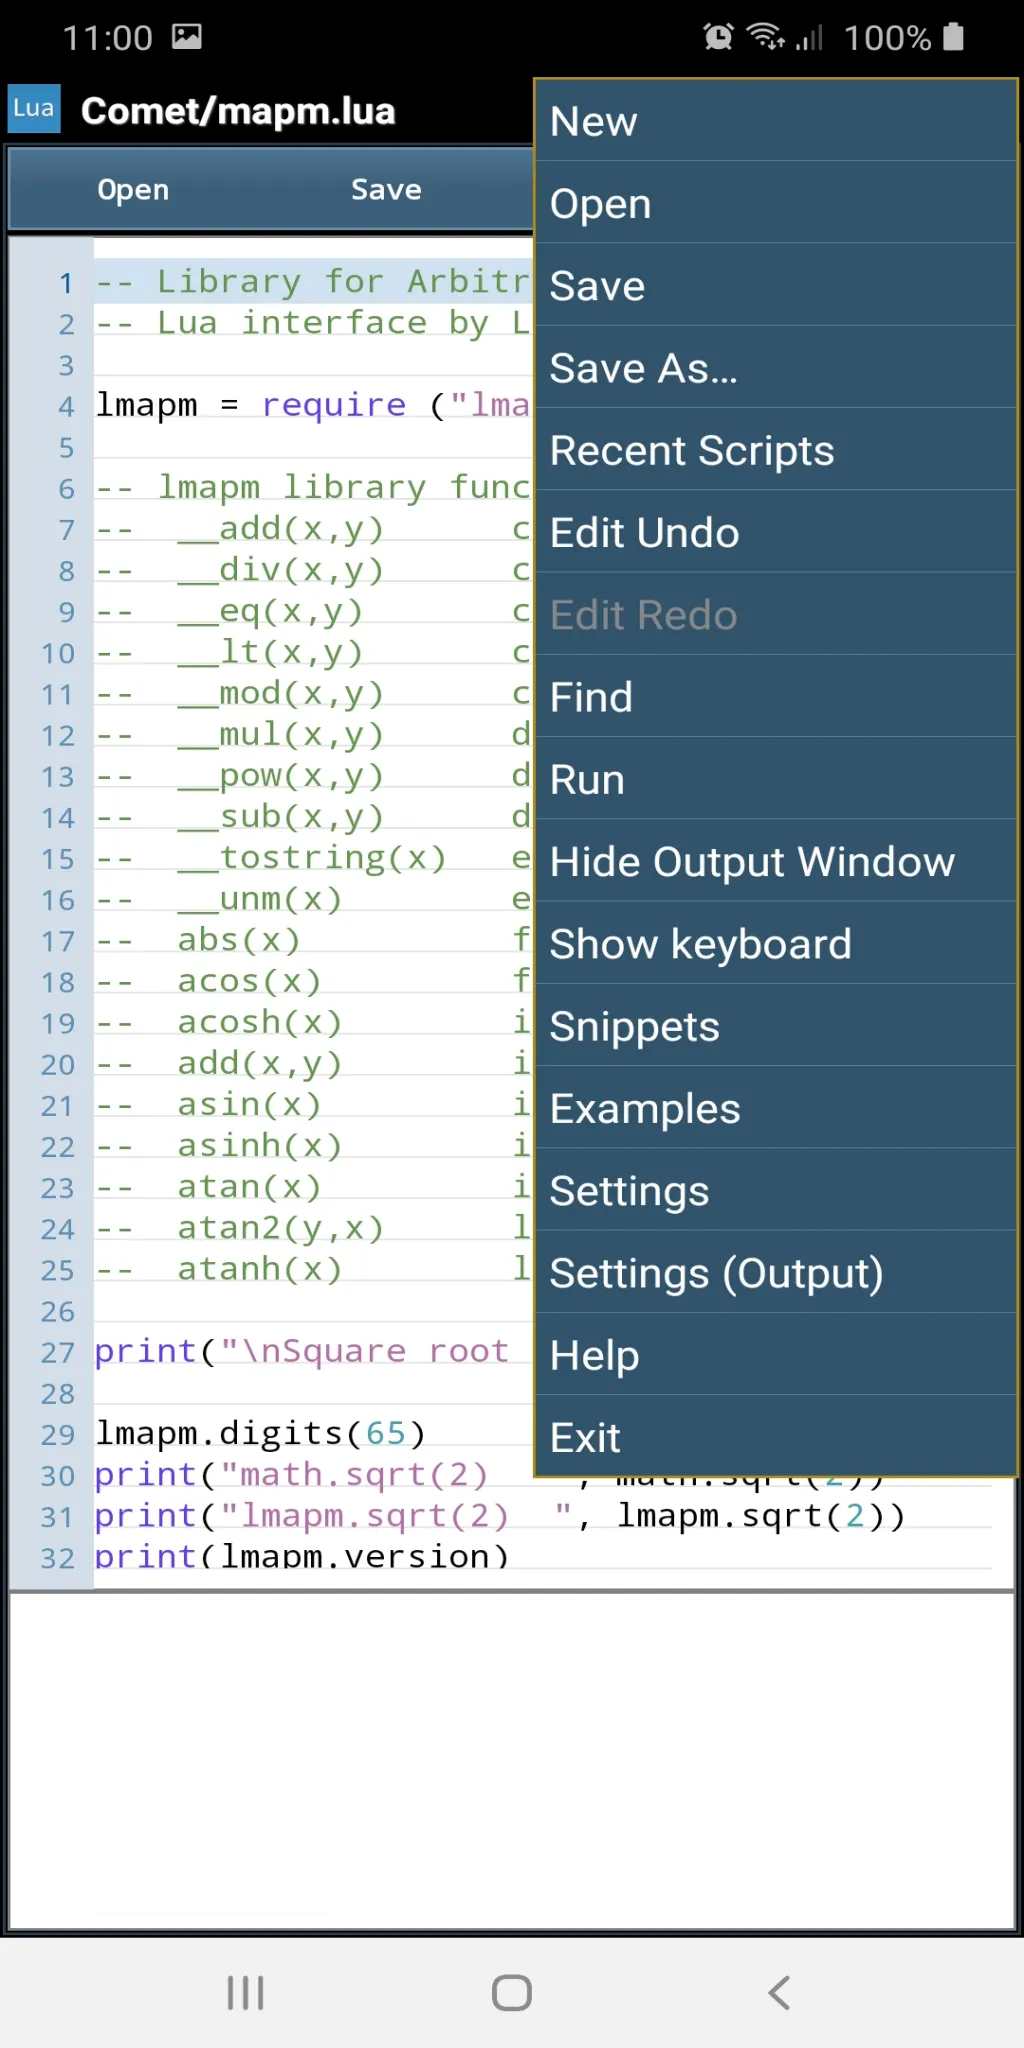Image resolution: width=1024 pixels, height=2048 pixels.
Task: Click line 4 lmapm = require code
Action: pos(312,405)
